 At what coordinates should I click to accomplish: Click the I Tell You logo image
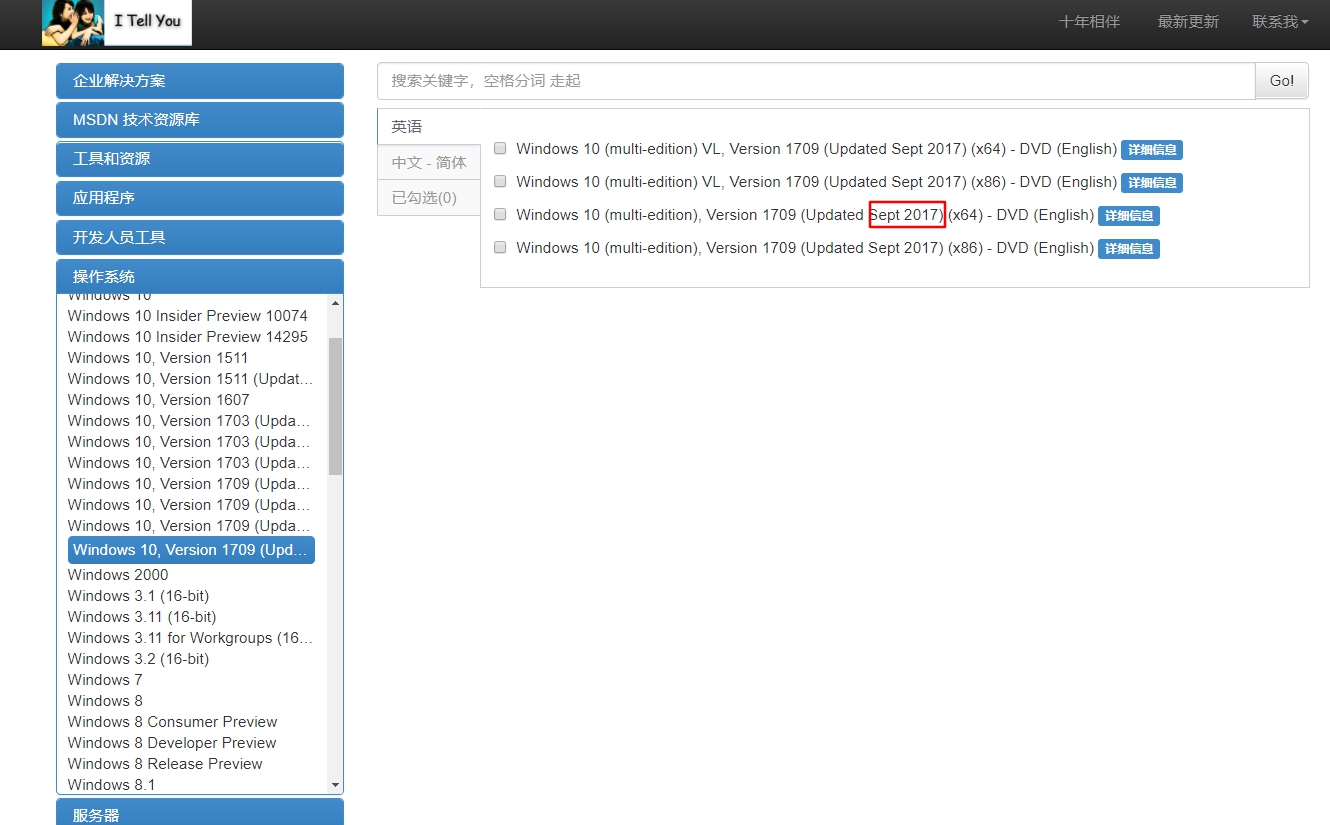117,23
